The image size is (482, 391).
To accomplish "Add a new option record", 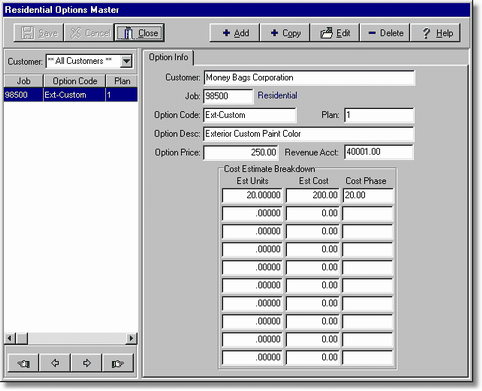I will (x=235, y=33).
